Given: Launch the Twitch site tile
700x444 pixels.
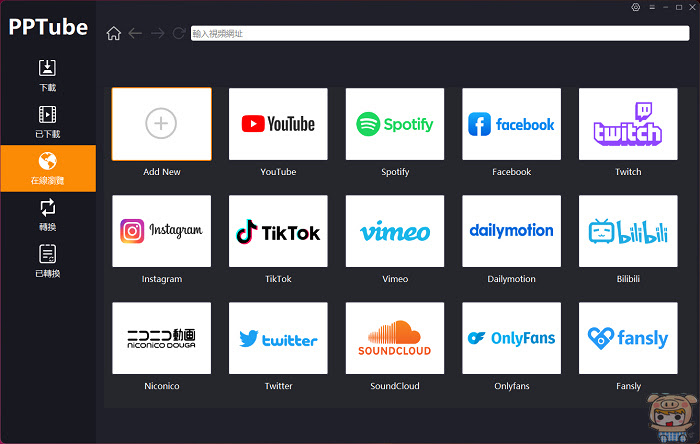Looking at the screenshot, I should 628,124.
